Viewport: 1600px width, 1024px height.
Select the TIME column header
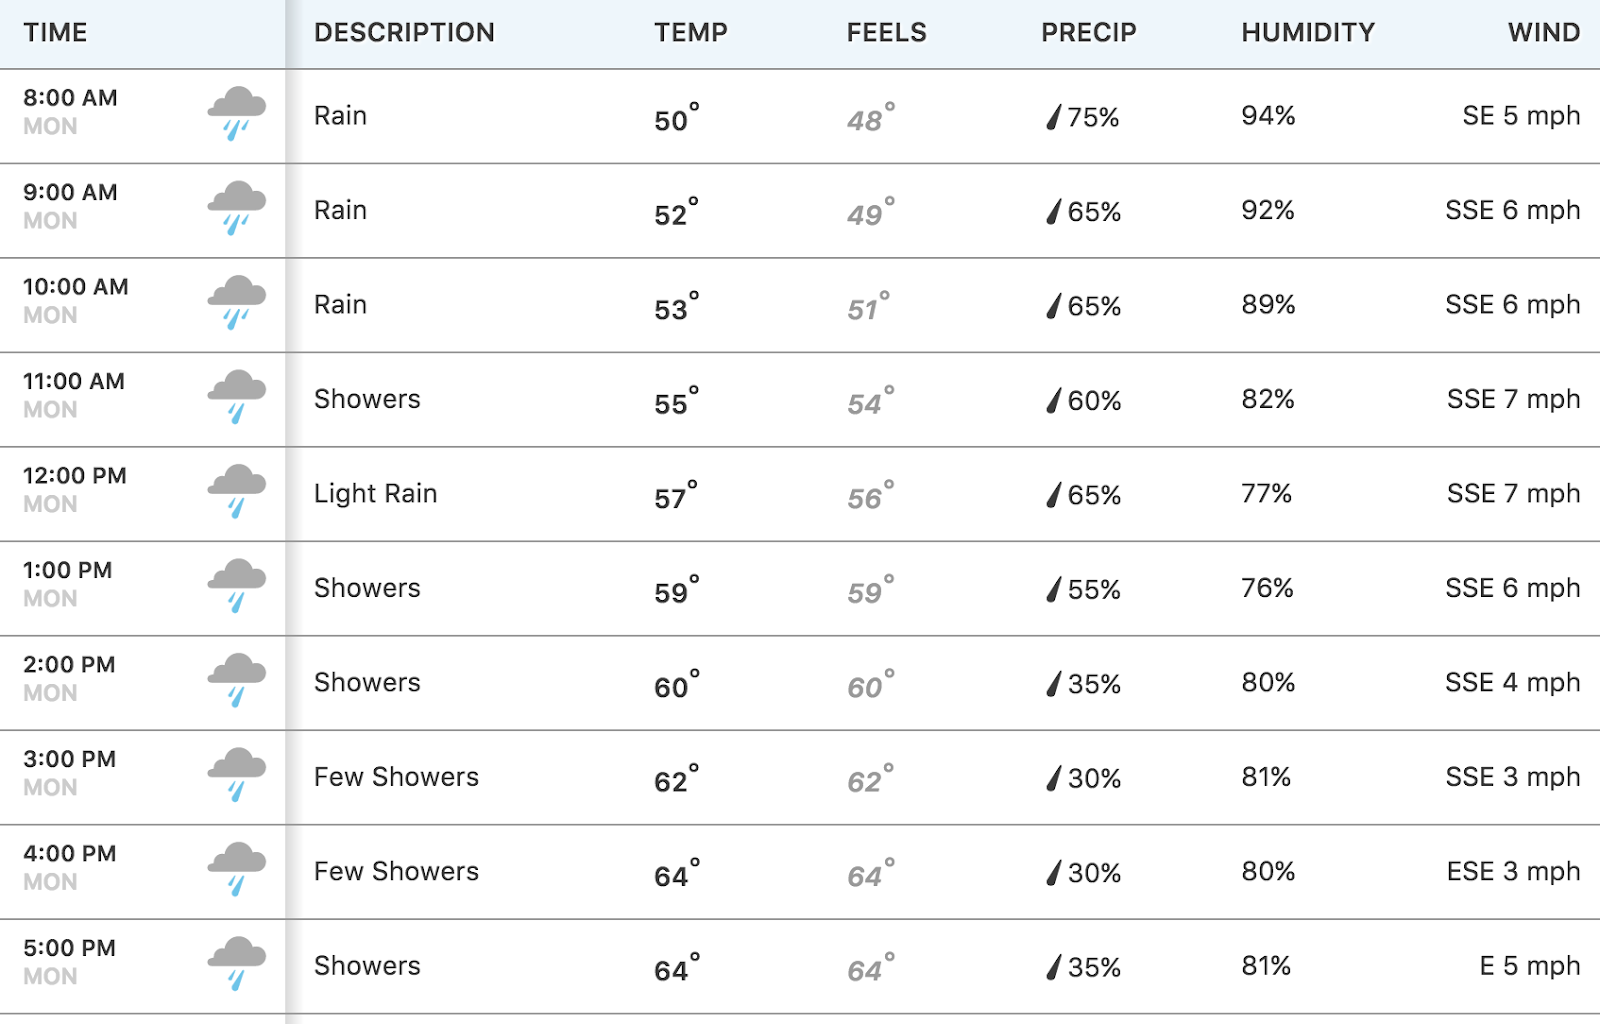(x=56, y=33)
